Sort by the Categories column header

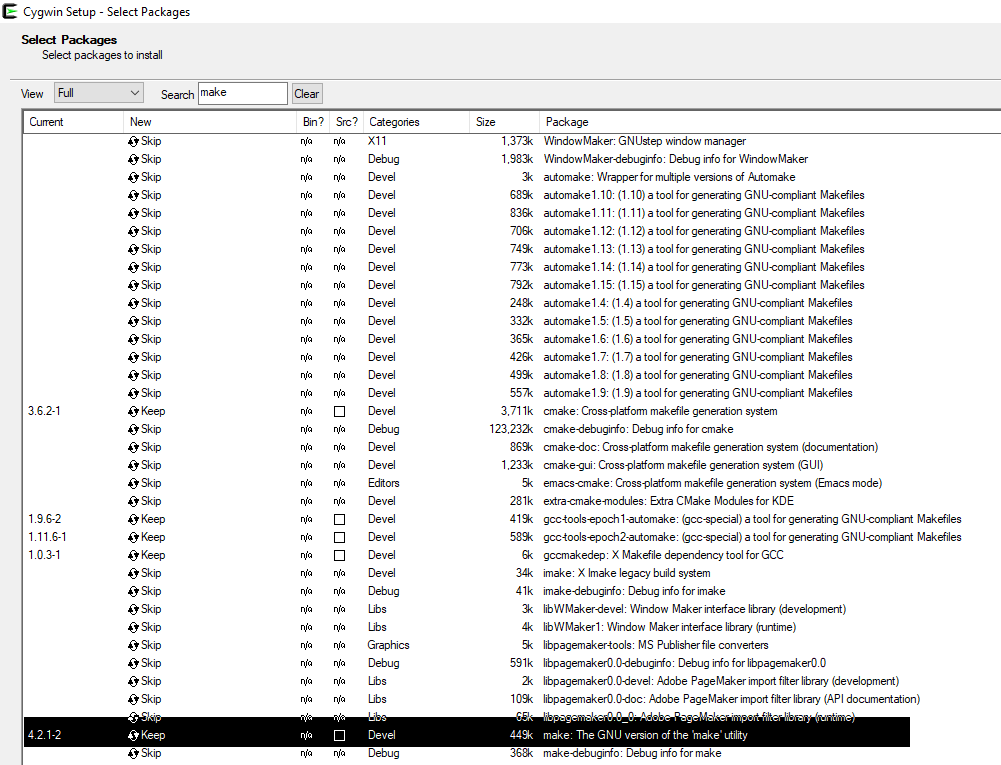pos(417,122)
